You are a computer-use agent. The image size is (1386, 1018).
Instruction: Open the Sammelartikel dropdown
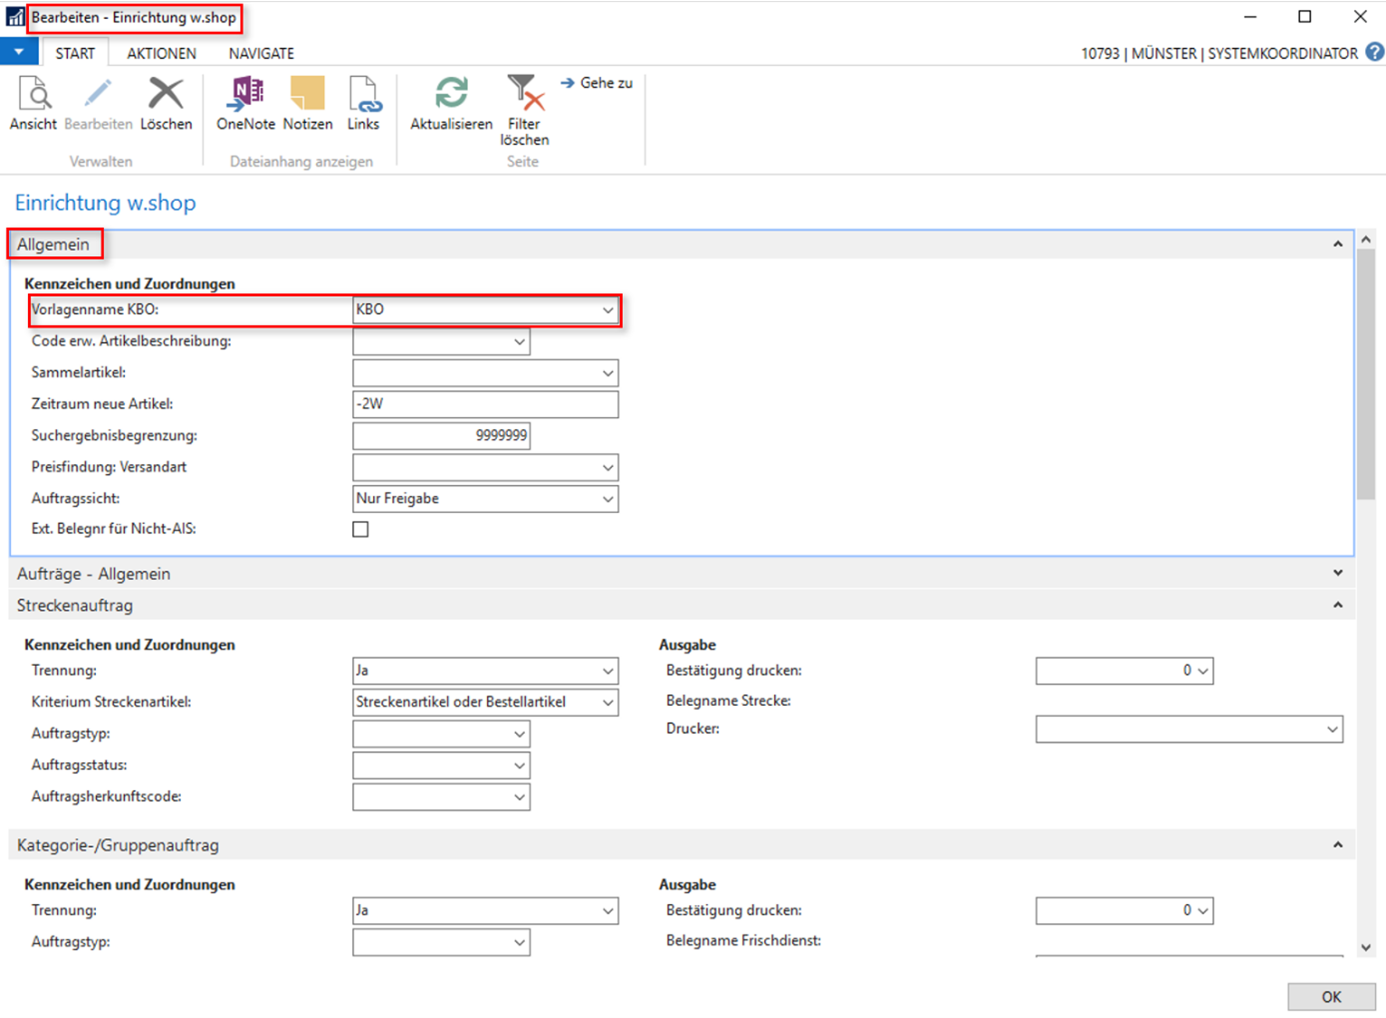click(607, 373)
